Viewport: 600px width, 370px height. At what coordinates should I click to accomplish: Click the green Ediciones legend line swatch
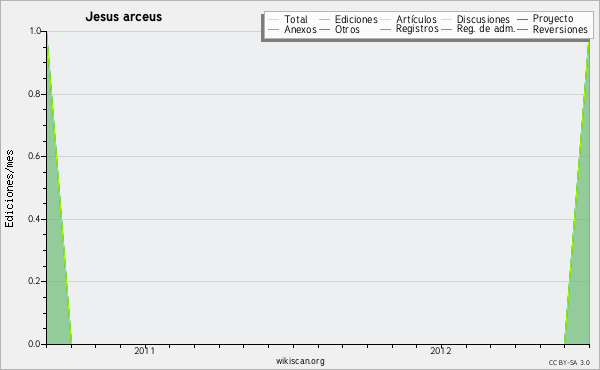click(324, 20)
